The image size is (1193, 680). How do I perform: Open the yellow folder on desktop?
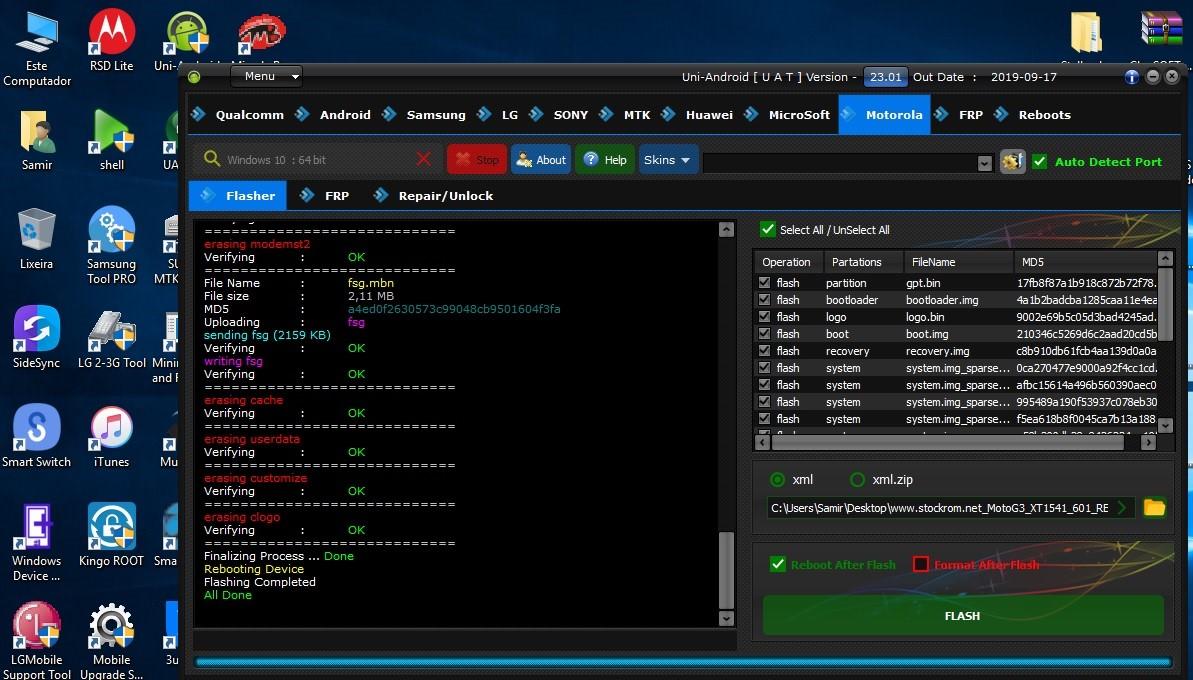point(1086,32)
